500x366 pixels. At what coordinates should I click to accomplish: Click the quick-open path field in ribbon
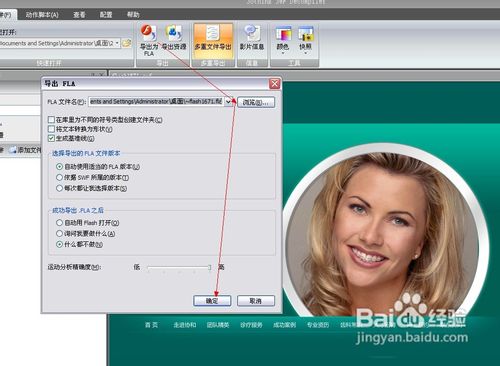point(57,43)
